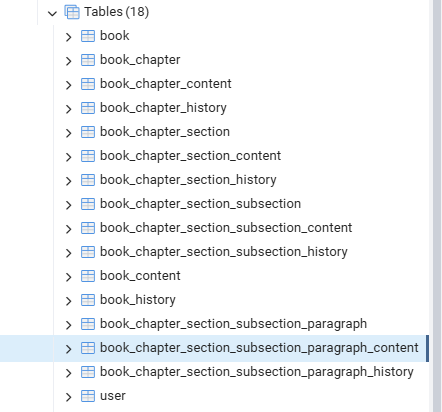442x412 pixels.
Task: Expand the book_chapter_section_history node
Action: [69, 181]
